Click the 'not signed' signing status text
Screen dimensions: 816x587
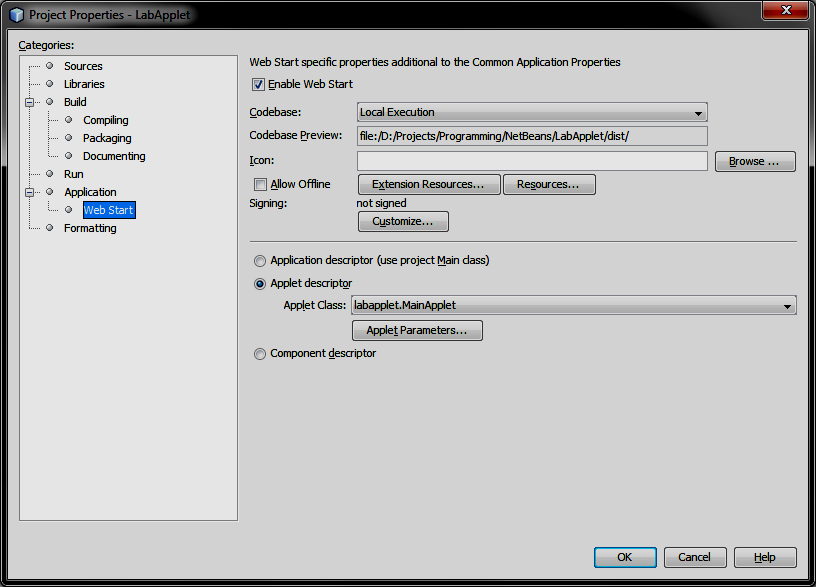pyautogui.click(x=381, y=203)
